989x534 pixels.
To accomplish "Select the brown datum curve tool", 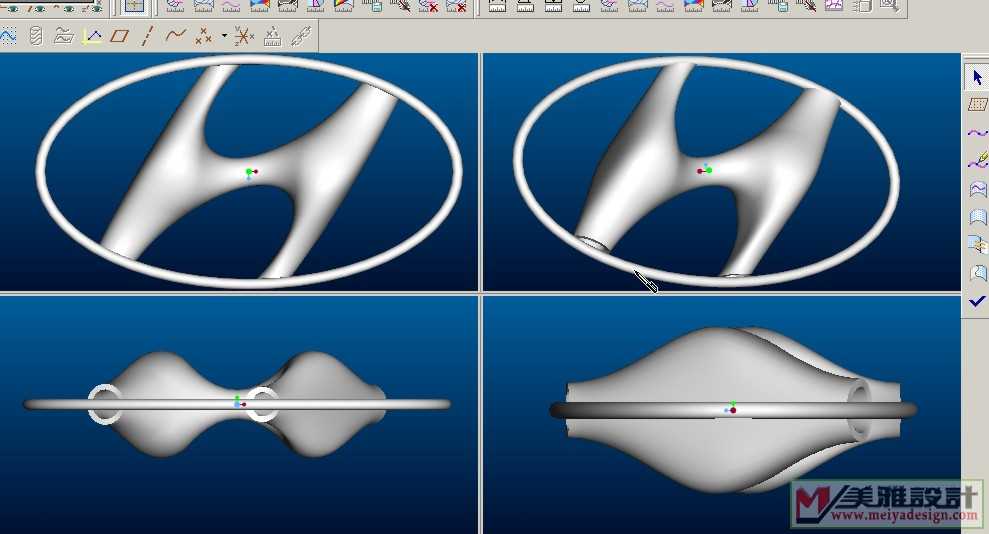I will pos(175,35).
